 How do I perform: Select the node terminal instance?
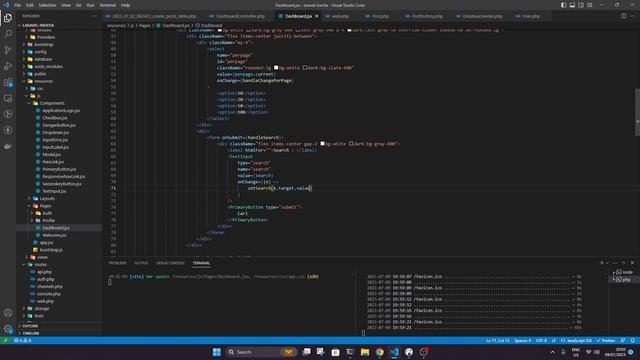[624, 272]
